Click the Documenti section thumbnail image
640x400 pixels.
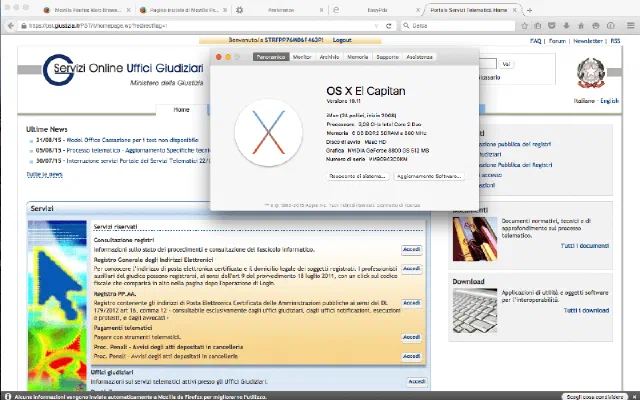point(475,239)
